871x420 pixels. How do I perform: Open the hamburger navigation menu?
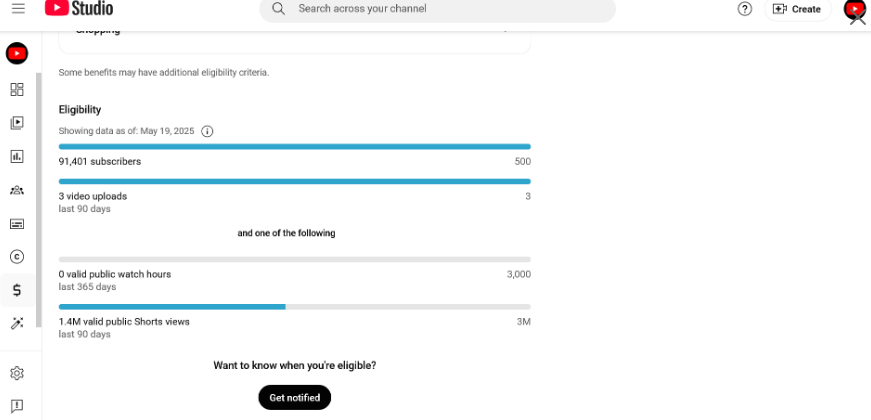(x=18, y=8)
